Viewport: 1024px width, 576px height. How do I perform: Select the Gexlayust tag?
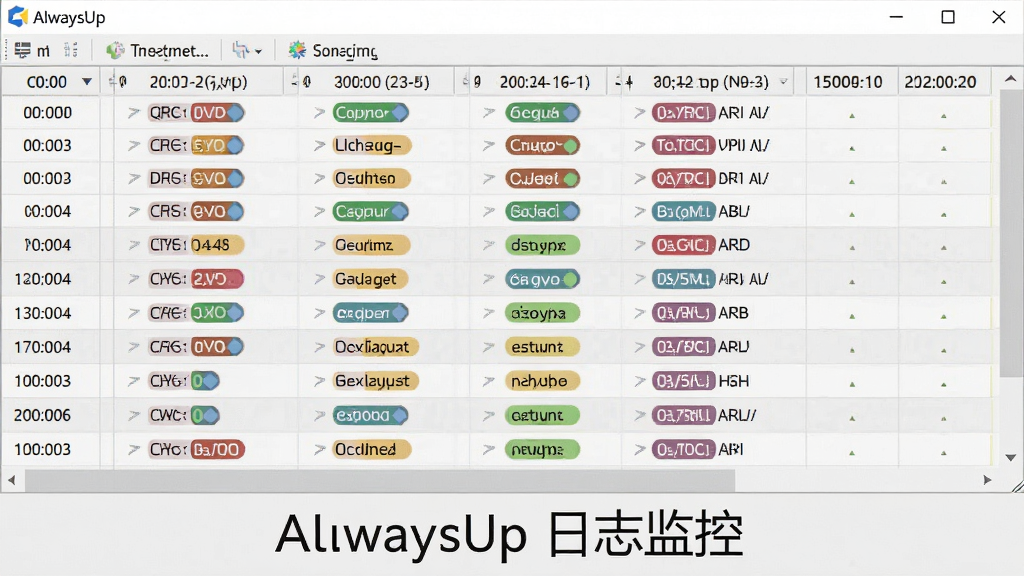[375, 381]
